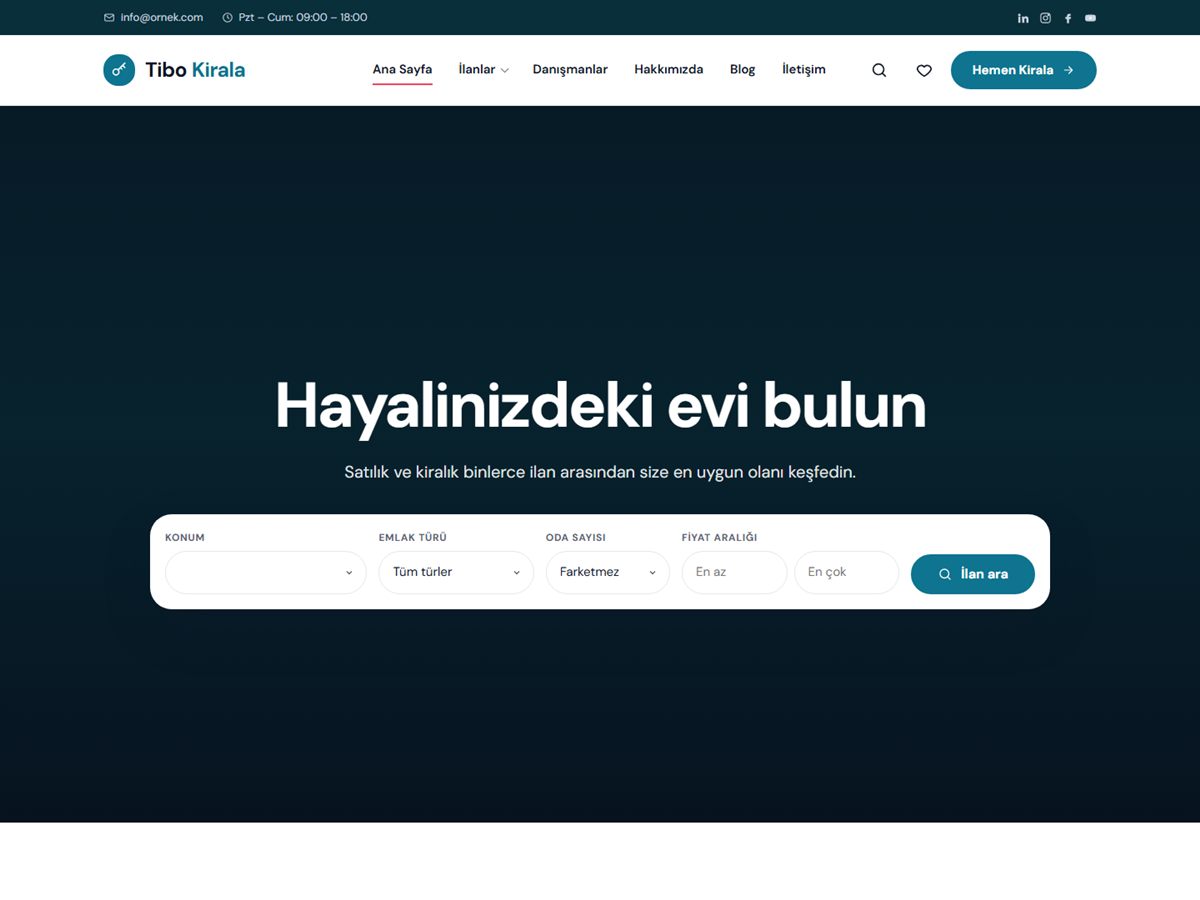
Task: Click the Hayalinizdeki evi bulun heading
Action: click(600, 407)
